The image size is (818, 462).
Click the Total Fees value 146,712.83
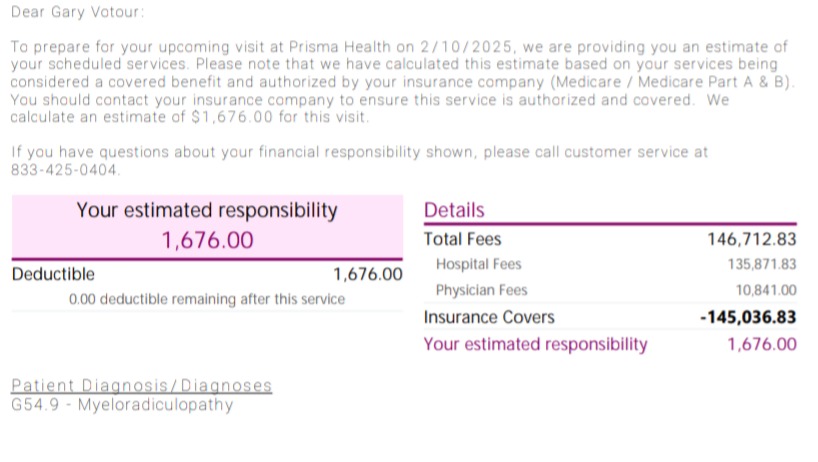pos(752,239)
